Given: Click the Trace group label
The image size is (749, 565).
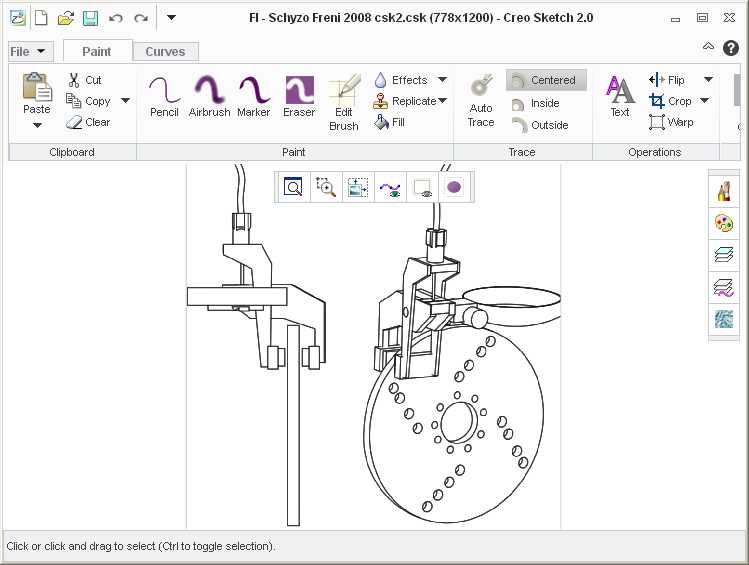Looking at the screenshot, I should (x=522, y=152).
